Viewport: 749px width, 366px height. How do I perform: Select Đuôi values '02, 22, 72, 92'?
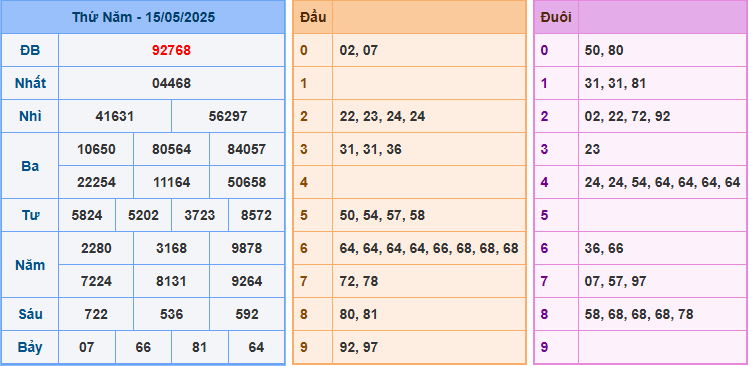(627, 116)
